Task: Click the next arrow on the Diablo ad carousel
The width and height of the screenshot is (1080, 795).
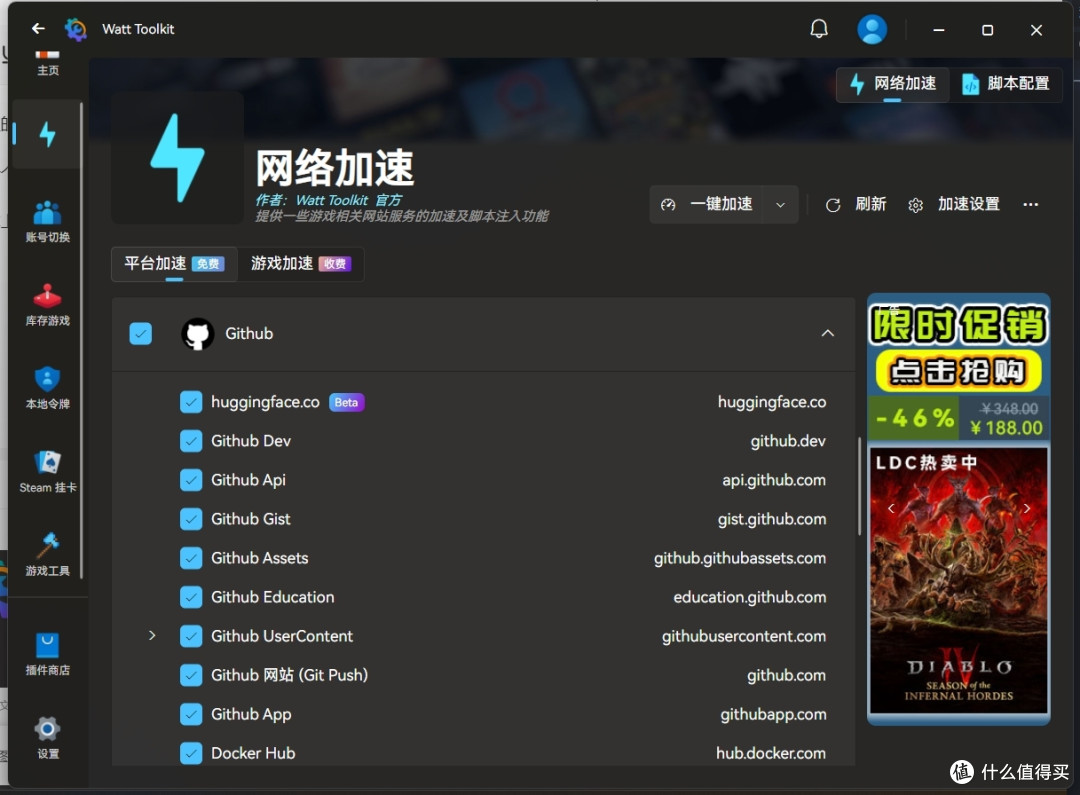Action: (1026, 508)
